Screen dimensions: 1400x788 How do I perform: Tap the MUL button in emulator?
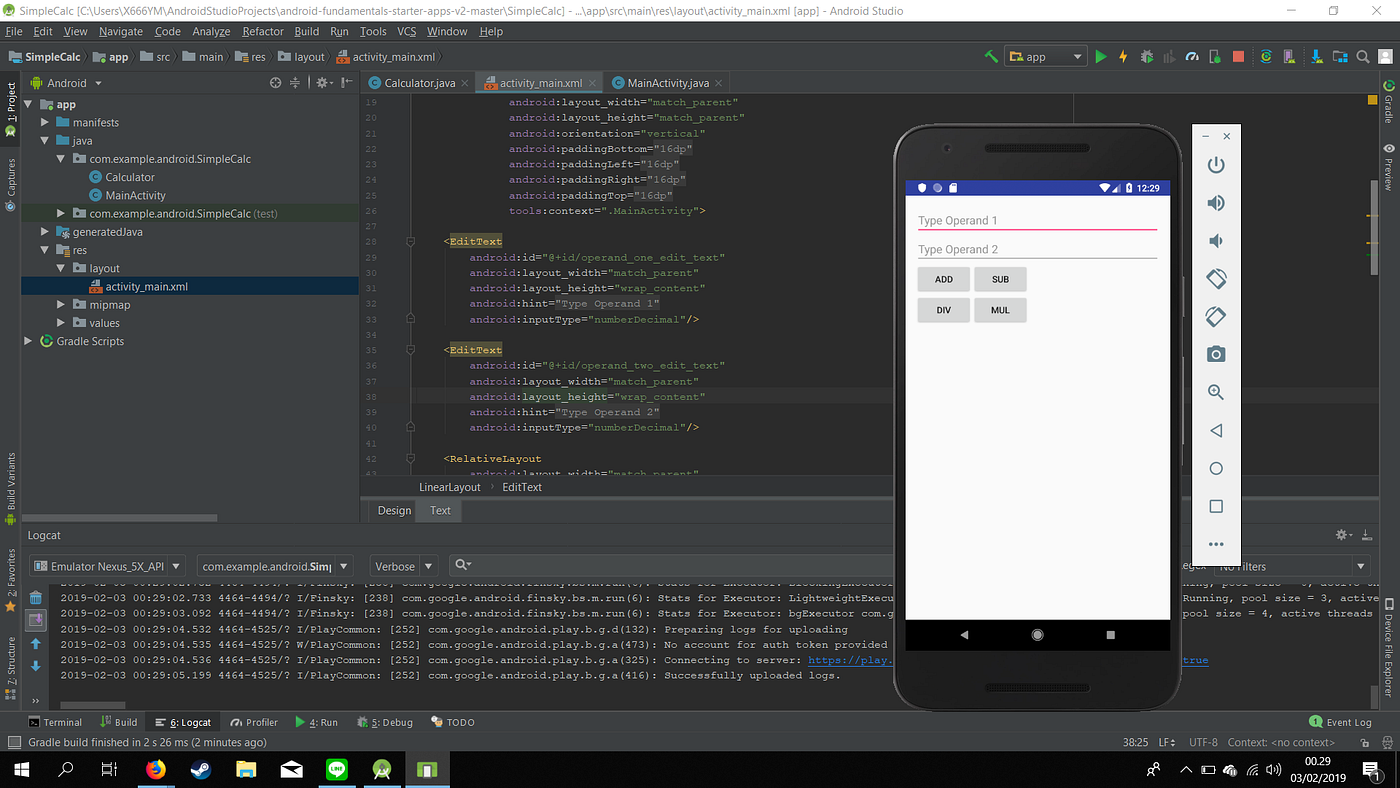click(x=1000, y=310)
